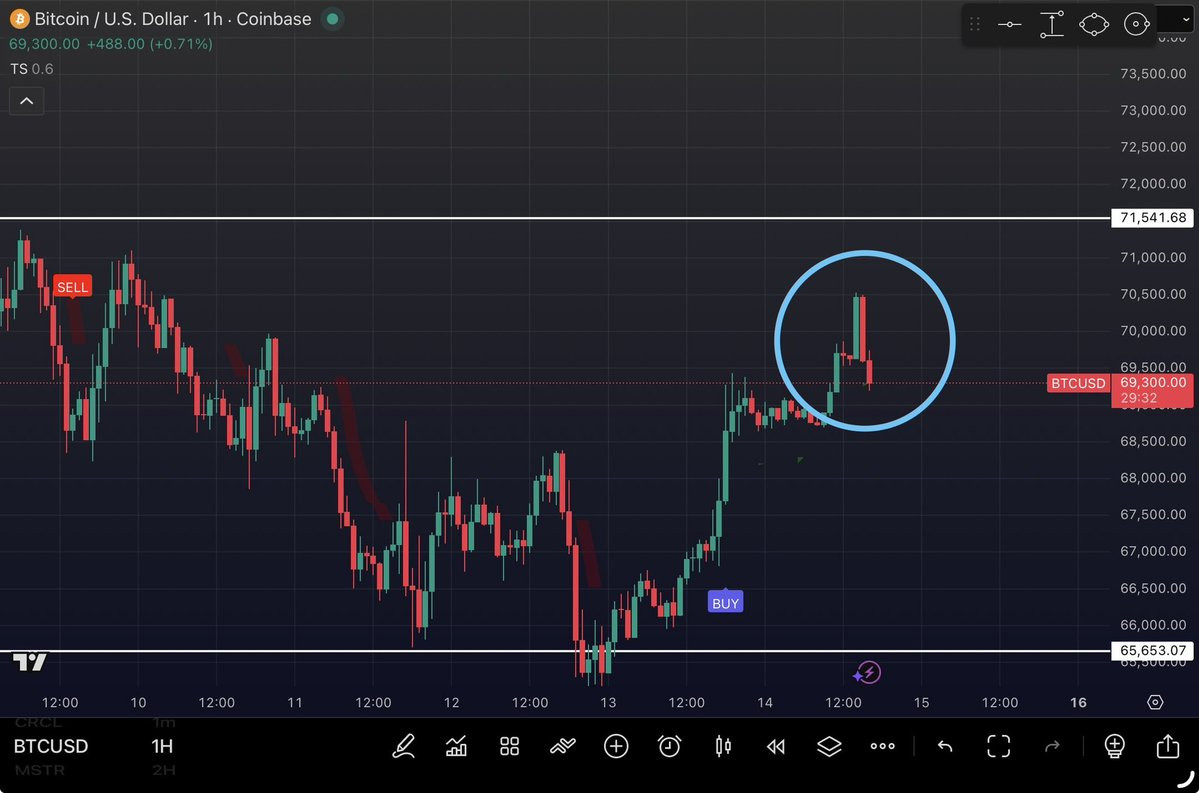This screenshot has width=1199, height=793.
Task: Open the pencil drawing tools
Action: (x=404, y=746)
